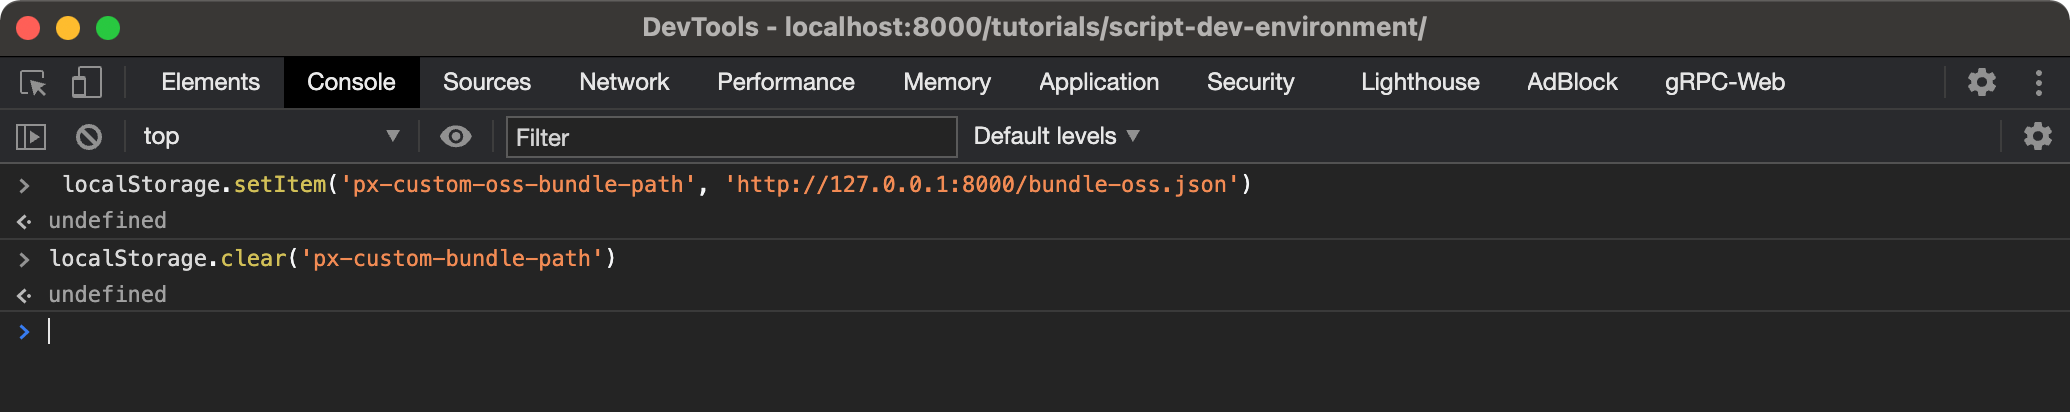
Task: Show the console sidebar icon
Action: click(x=31, y=137)
